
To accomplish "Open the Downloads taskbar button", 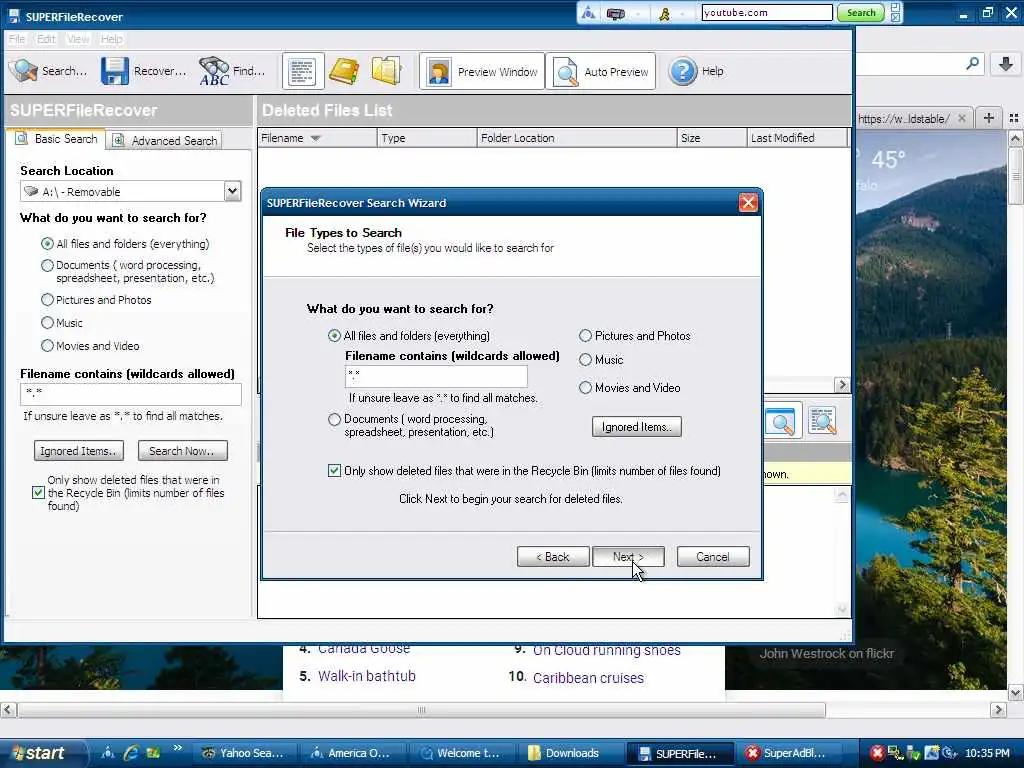I will coord(573,753).
